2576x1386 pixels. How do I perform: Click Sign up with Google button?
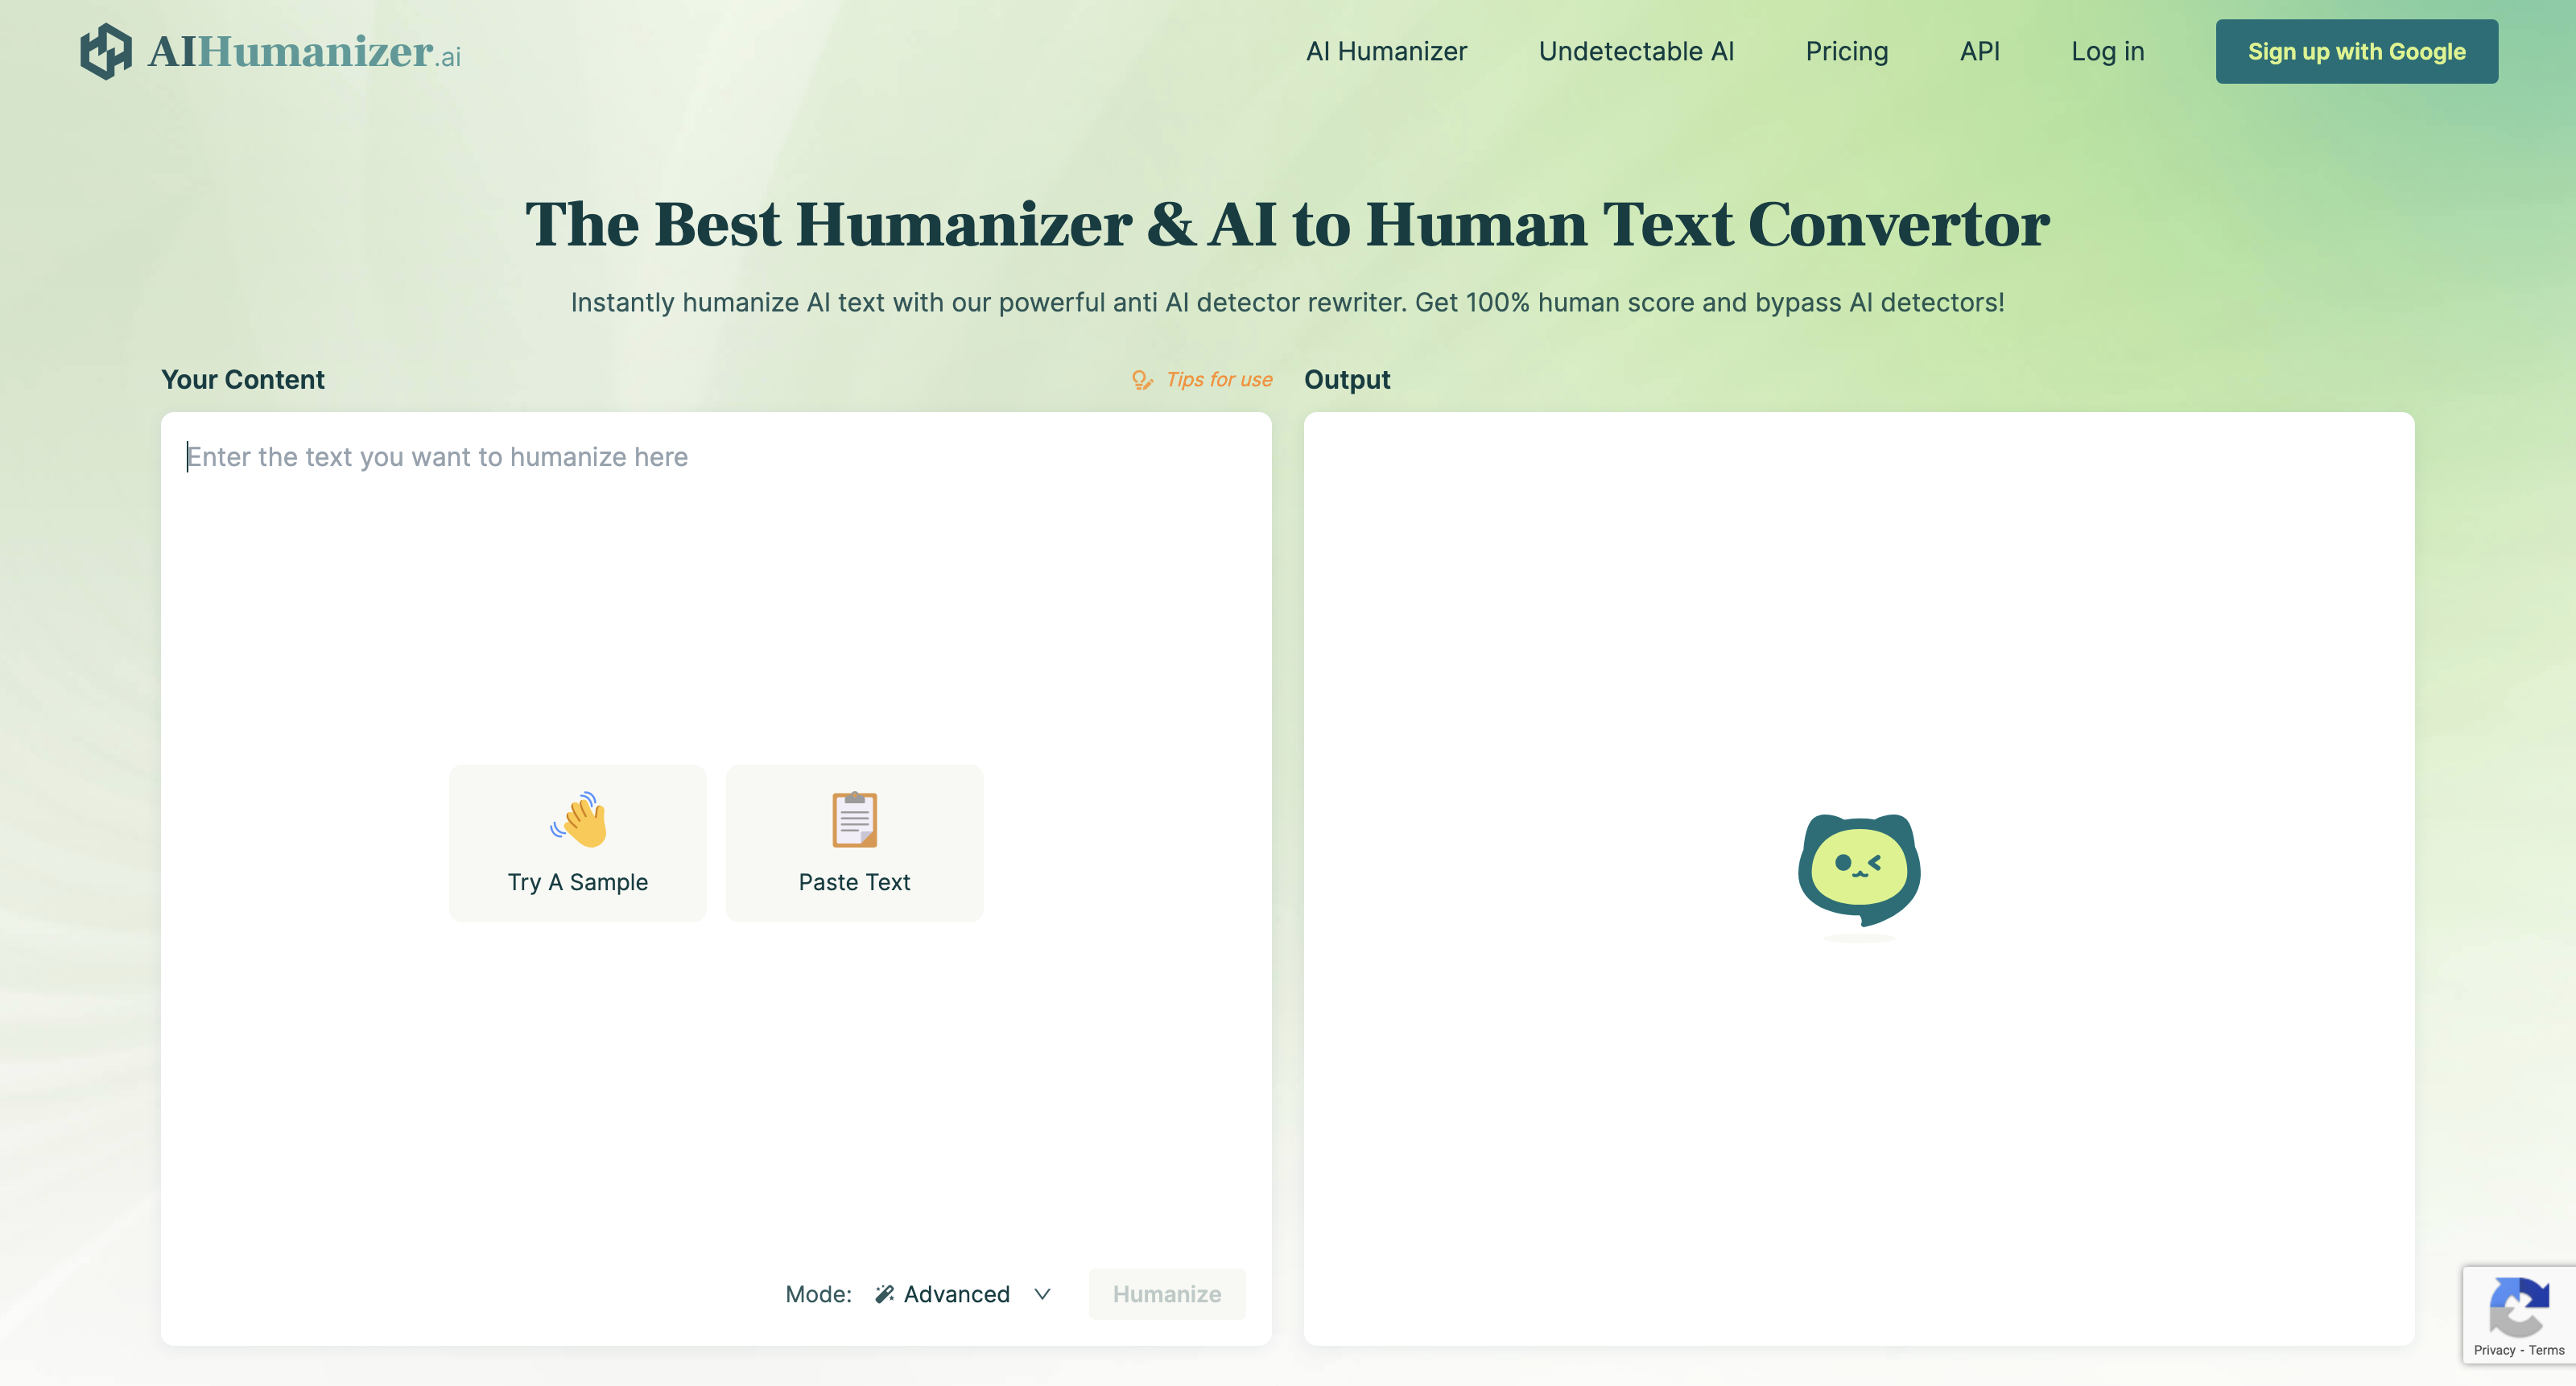coord(2356,51)
